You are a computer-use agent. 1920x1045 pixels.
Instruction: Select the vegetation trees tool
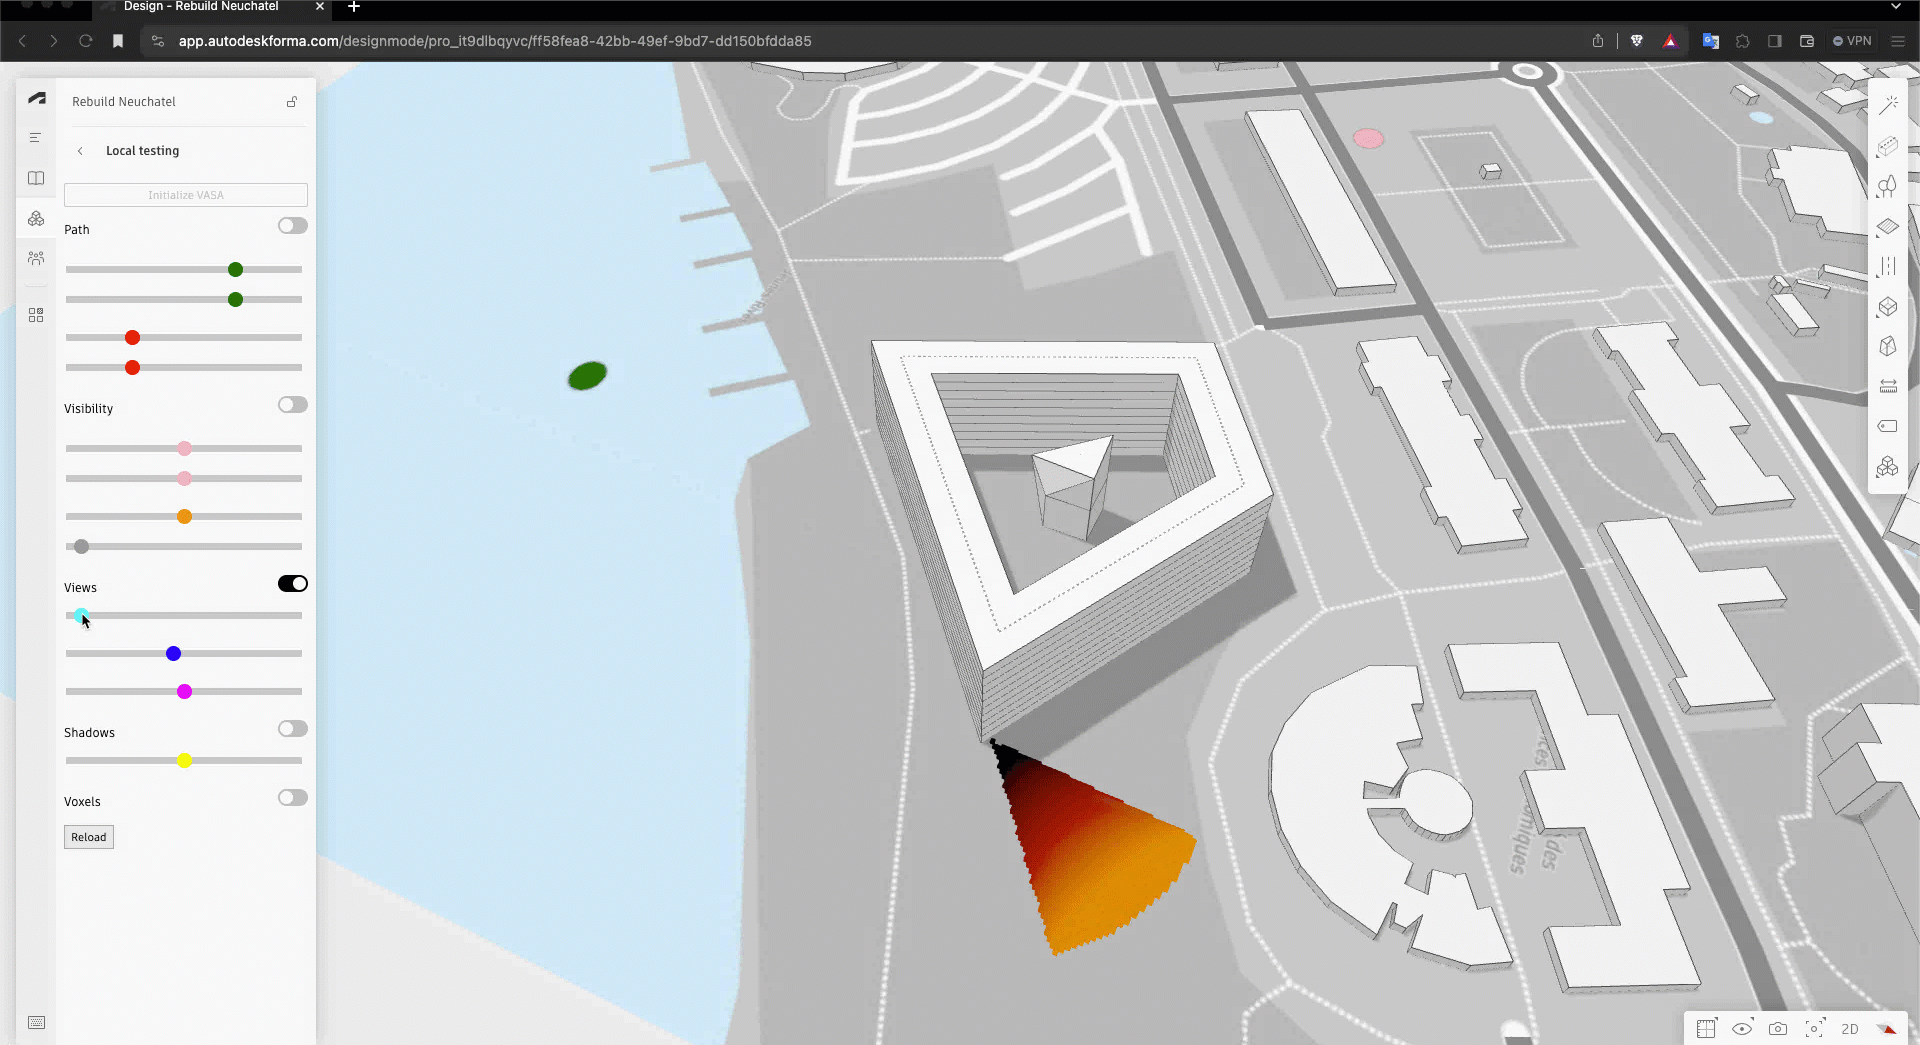click(1887, 186)
